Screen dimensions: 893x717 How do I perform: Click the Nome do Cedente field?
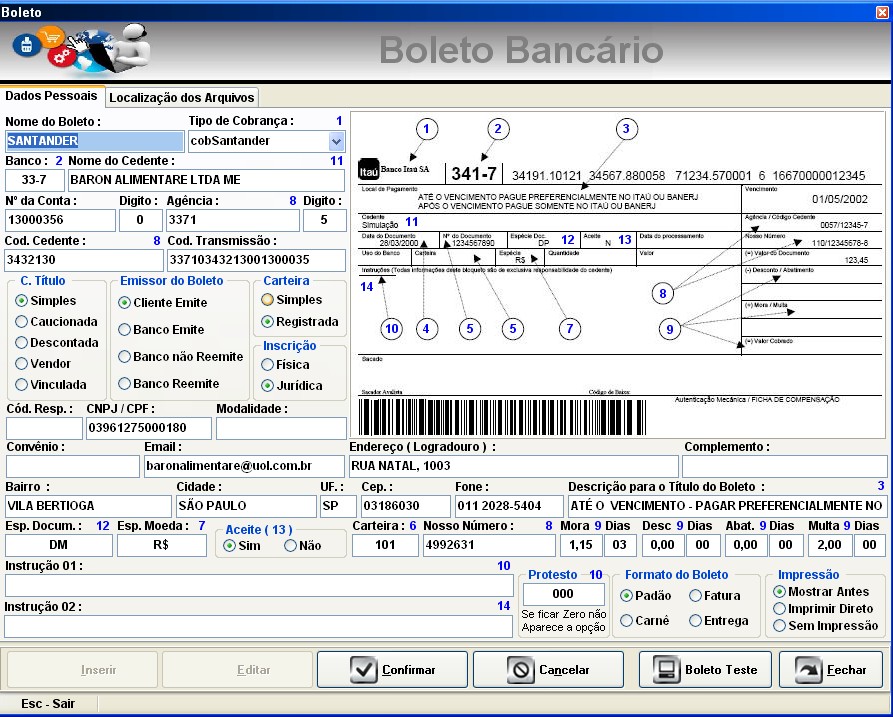click(x=207, y=181)
